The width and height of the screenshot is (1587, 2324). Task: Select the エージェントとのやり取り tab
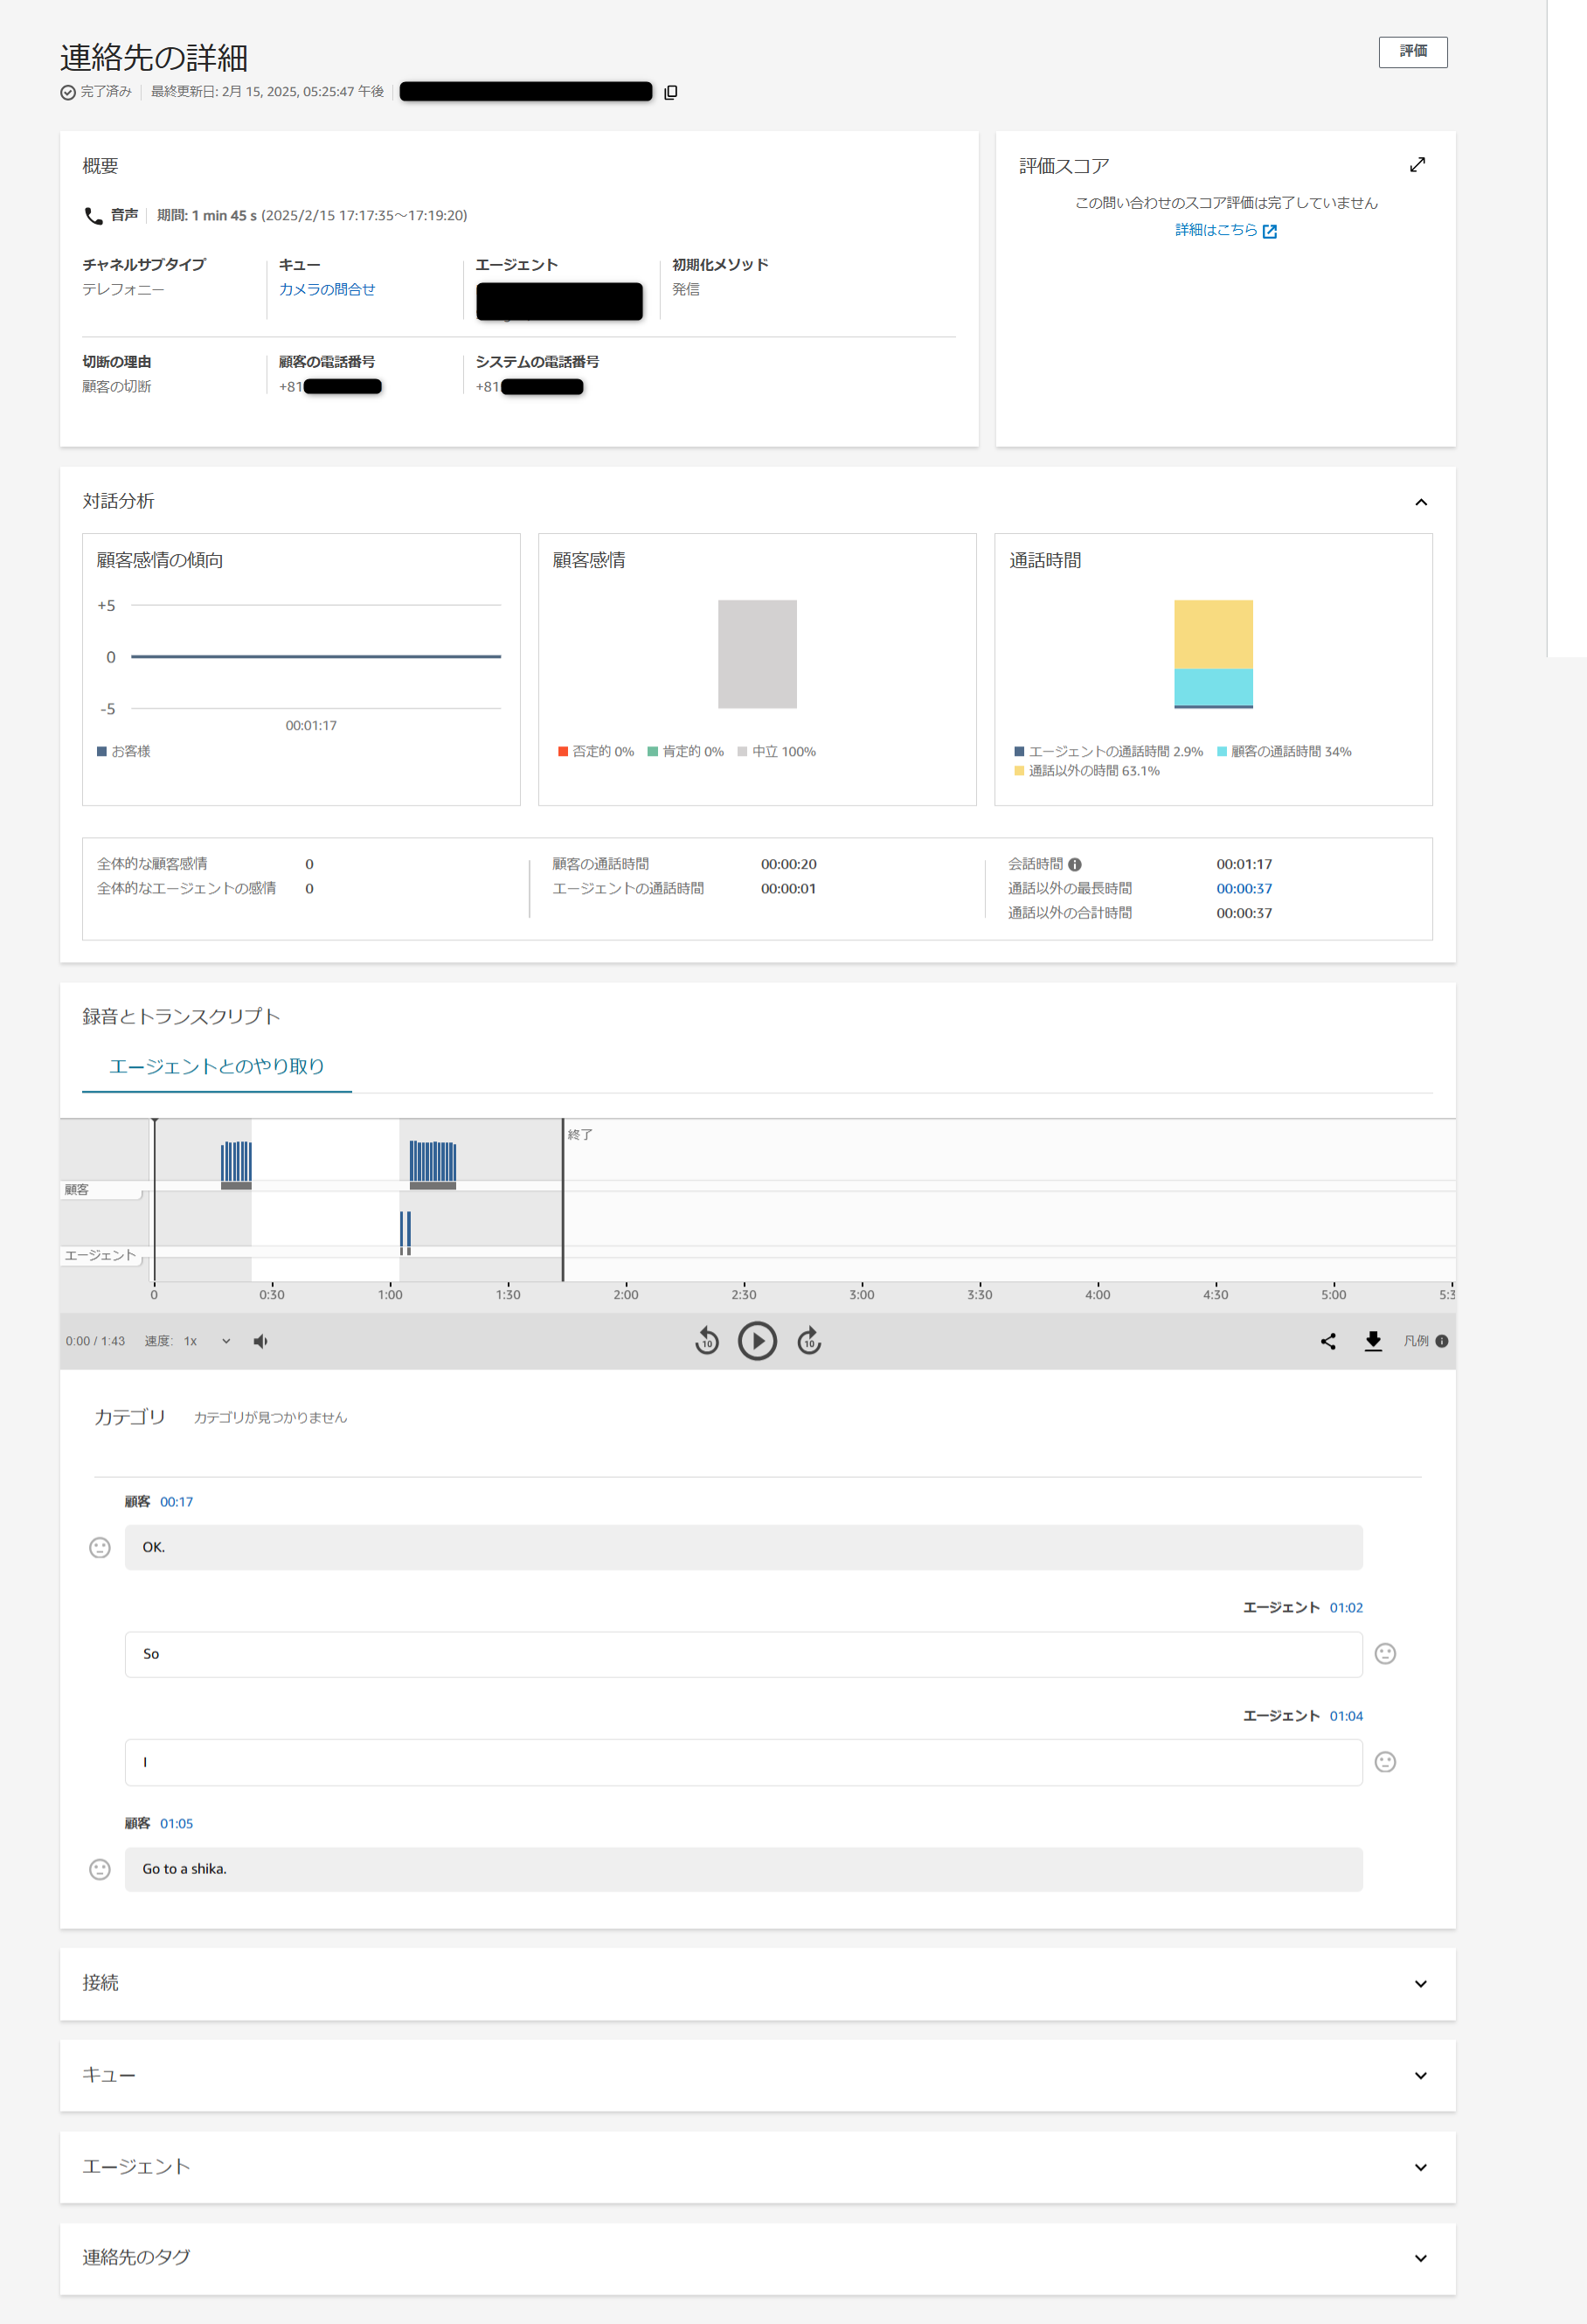point(216,1066)
